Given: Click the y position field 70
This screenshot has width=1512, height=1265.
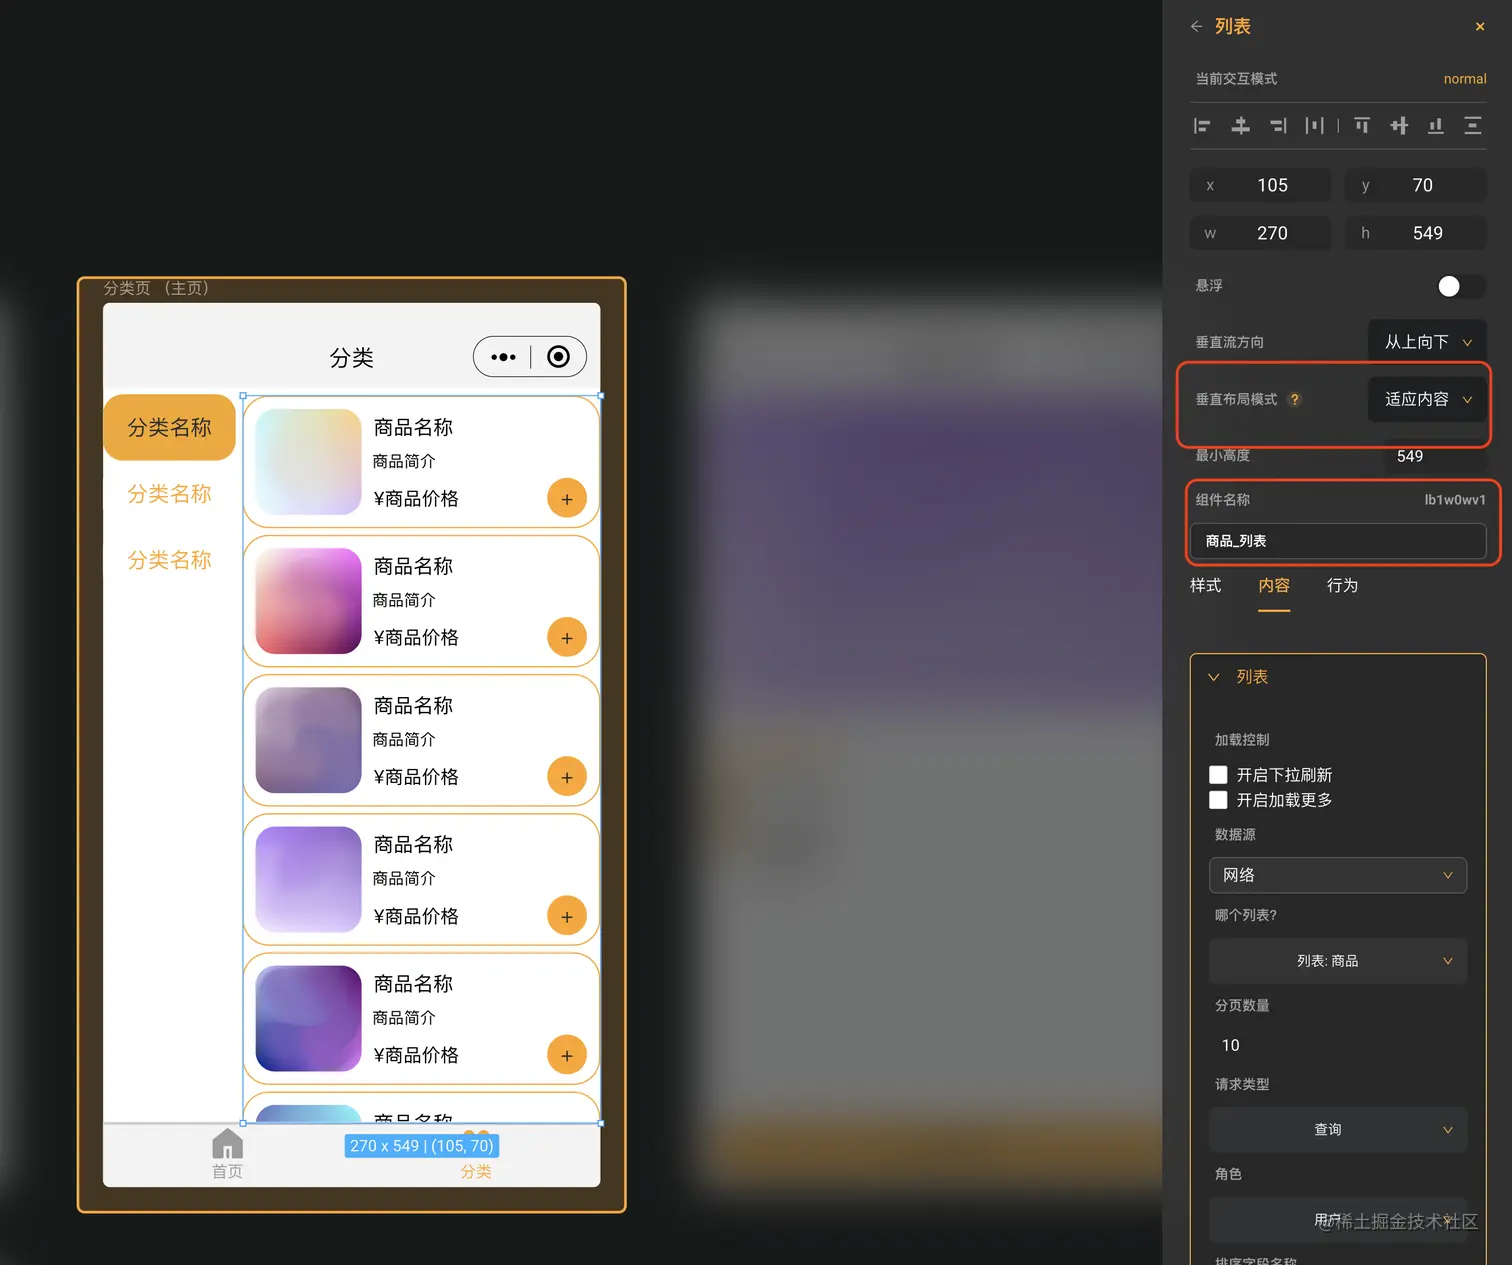Looking at the screenshot, I should click(1416, 185).
